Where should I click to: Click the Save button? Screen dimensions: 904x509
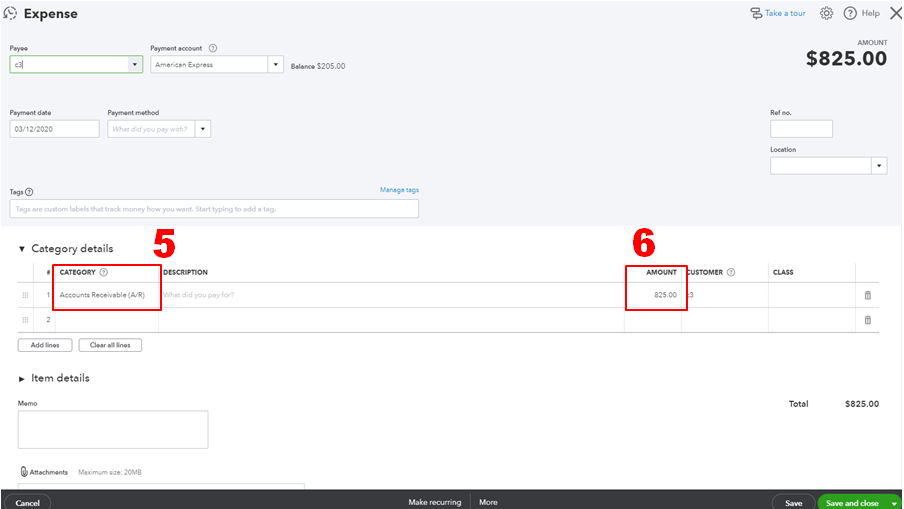pyautogui.click(x=793, y=503)
